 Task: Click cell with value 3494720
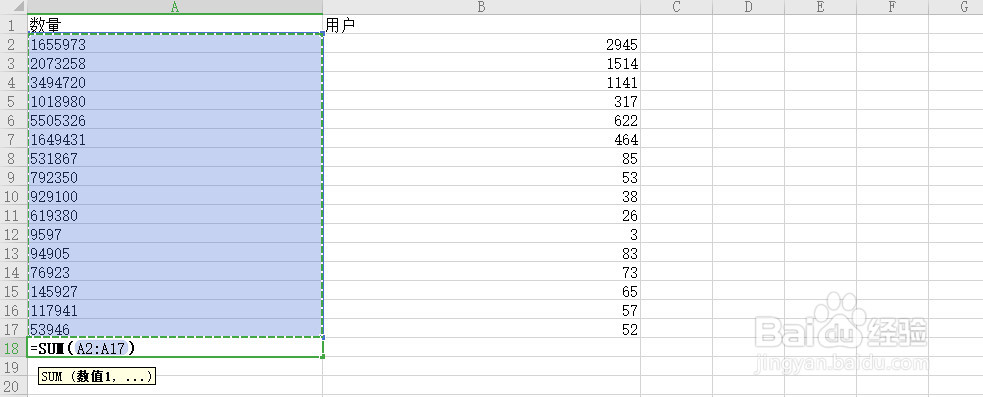click(x=175, y=82)
